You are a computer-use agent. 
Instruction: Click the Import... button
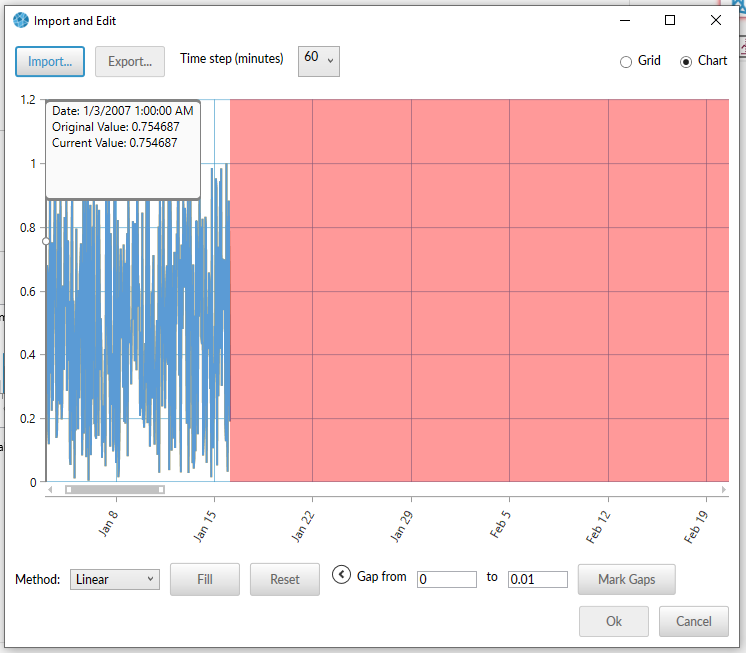coord(50,61)
